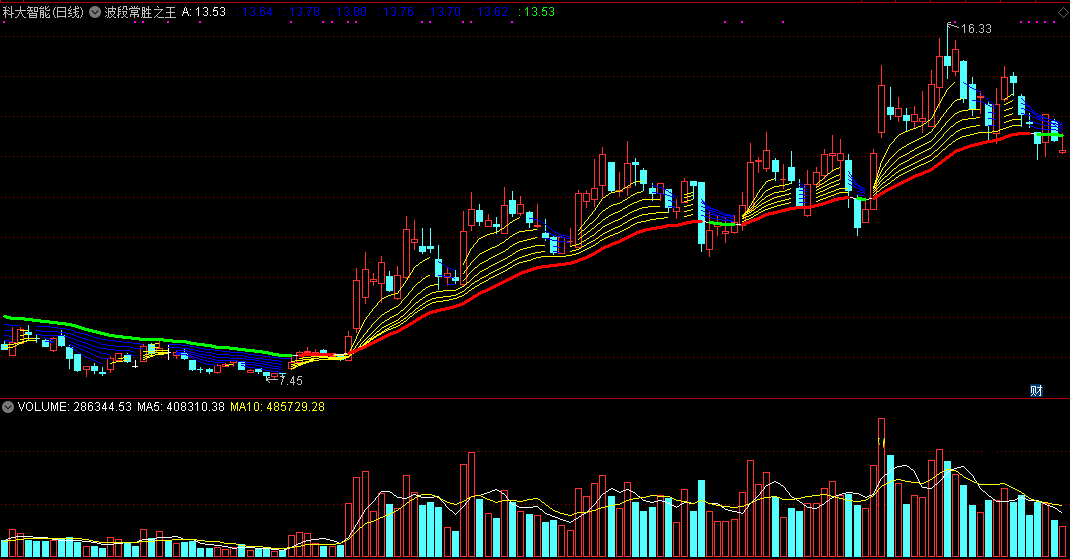Click the blue value 13.80
The height and width of the screenshot is (560, 1070).
(x=351, y=12)
